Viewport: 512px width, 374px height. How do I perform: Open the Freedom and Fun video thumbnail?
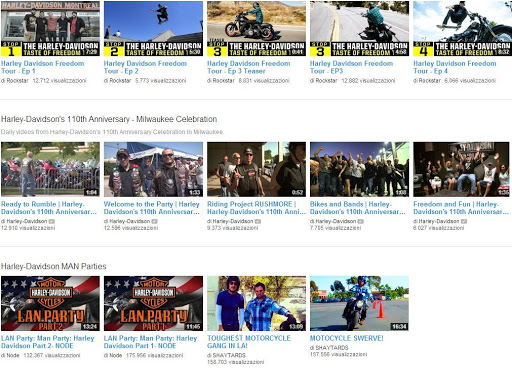(461, 169)
